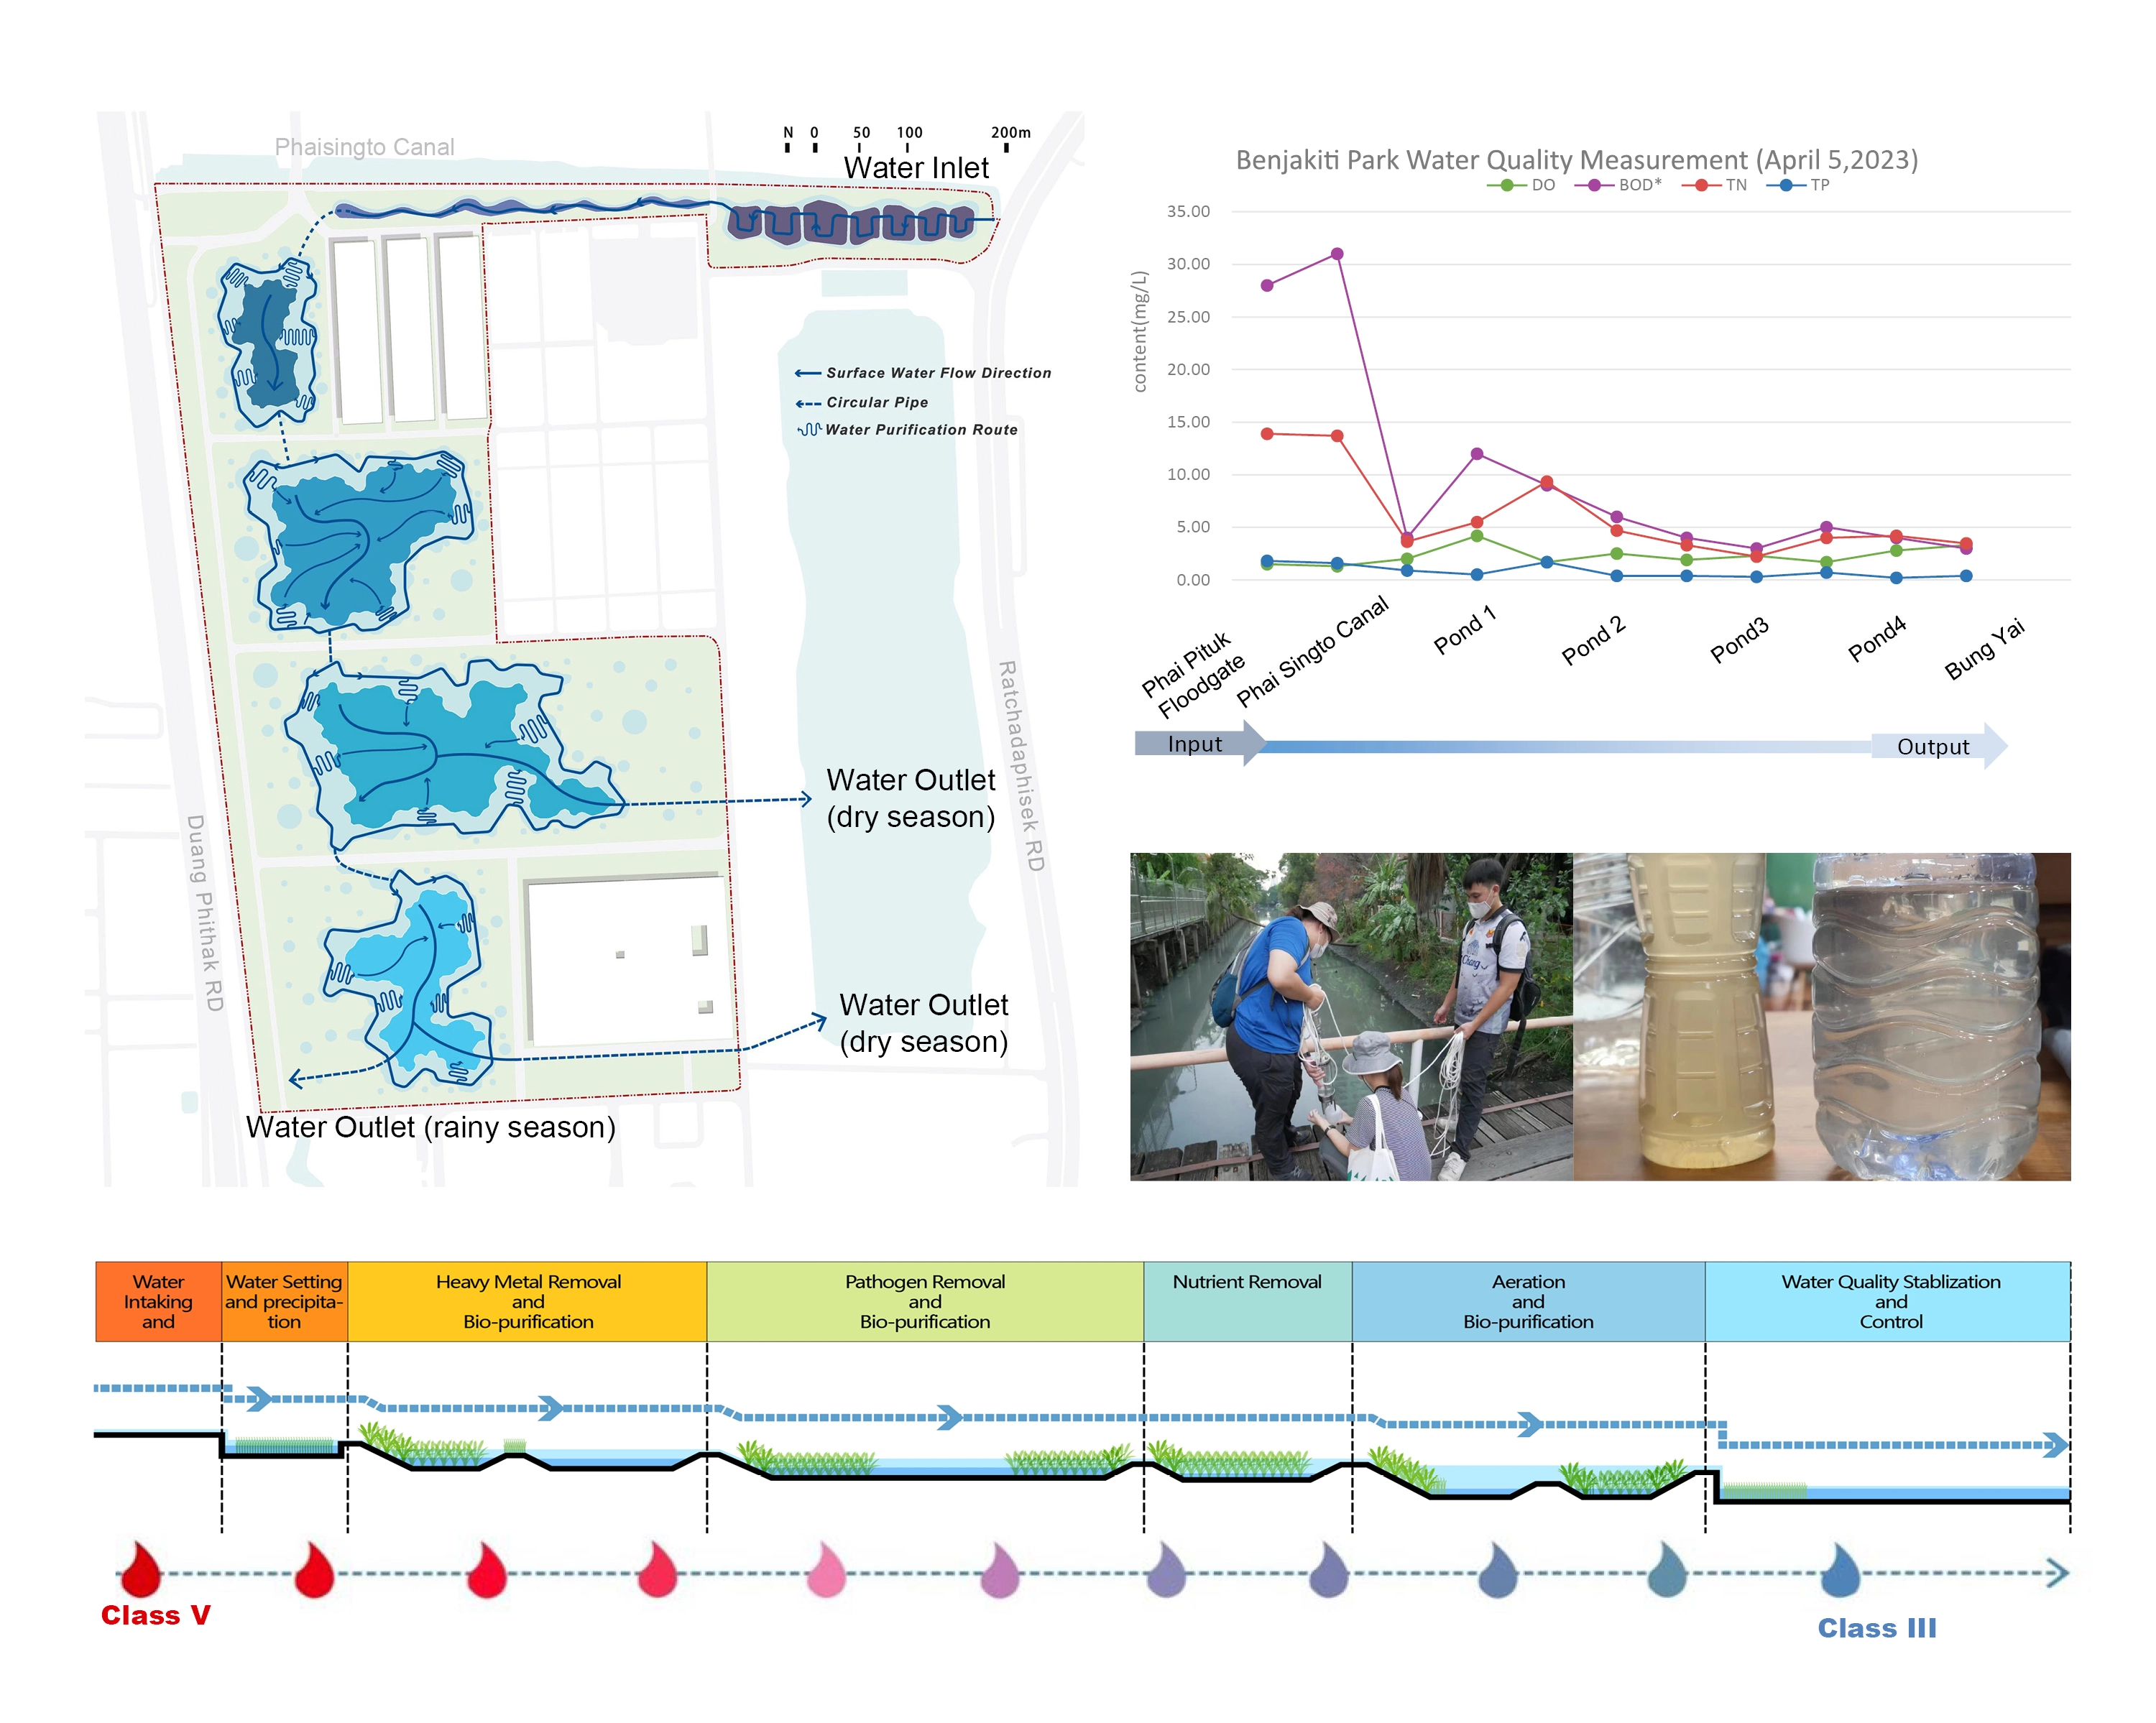The width and height of the screenshot is (2156, 1723).
Task: Click the Surface Water Flow Direction legend arrow
Action: tap(807, 373)
